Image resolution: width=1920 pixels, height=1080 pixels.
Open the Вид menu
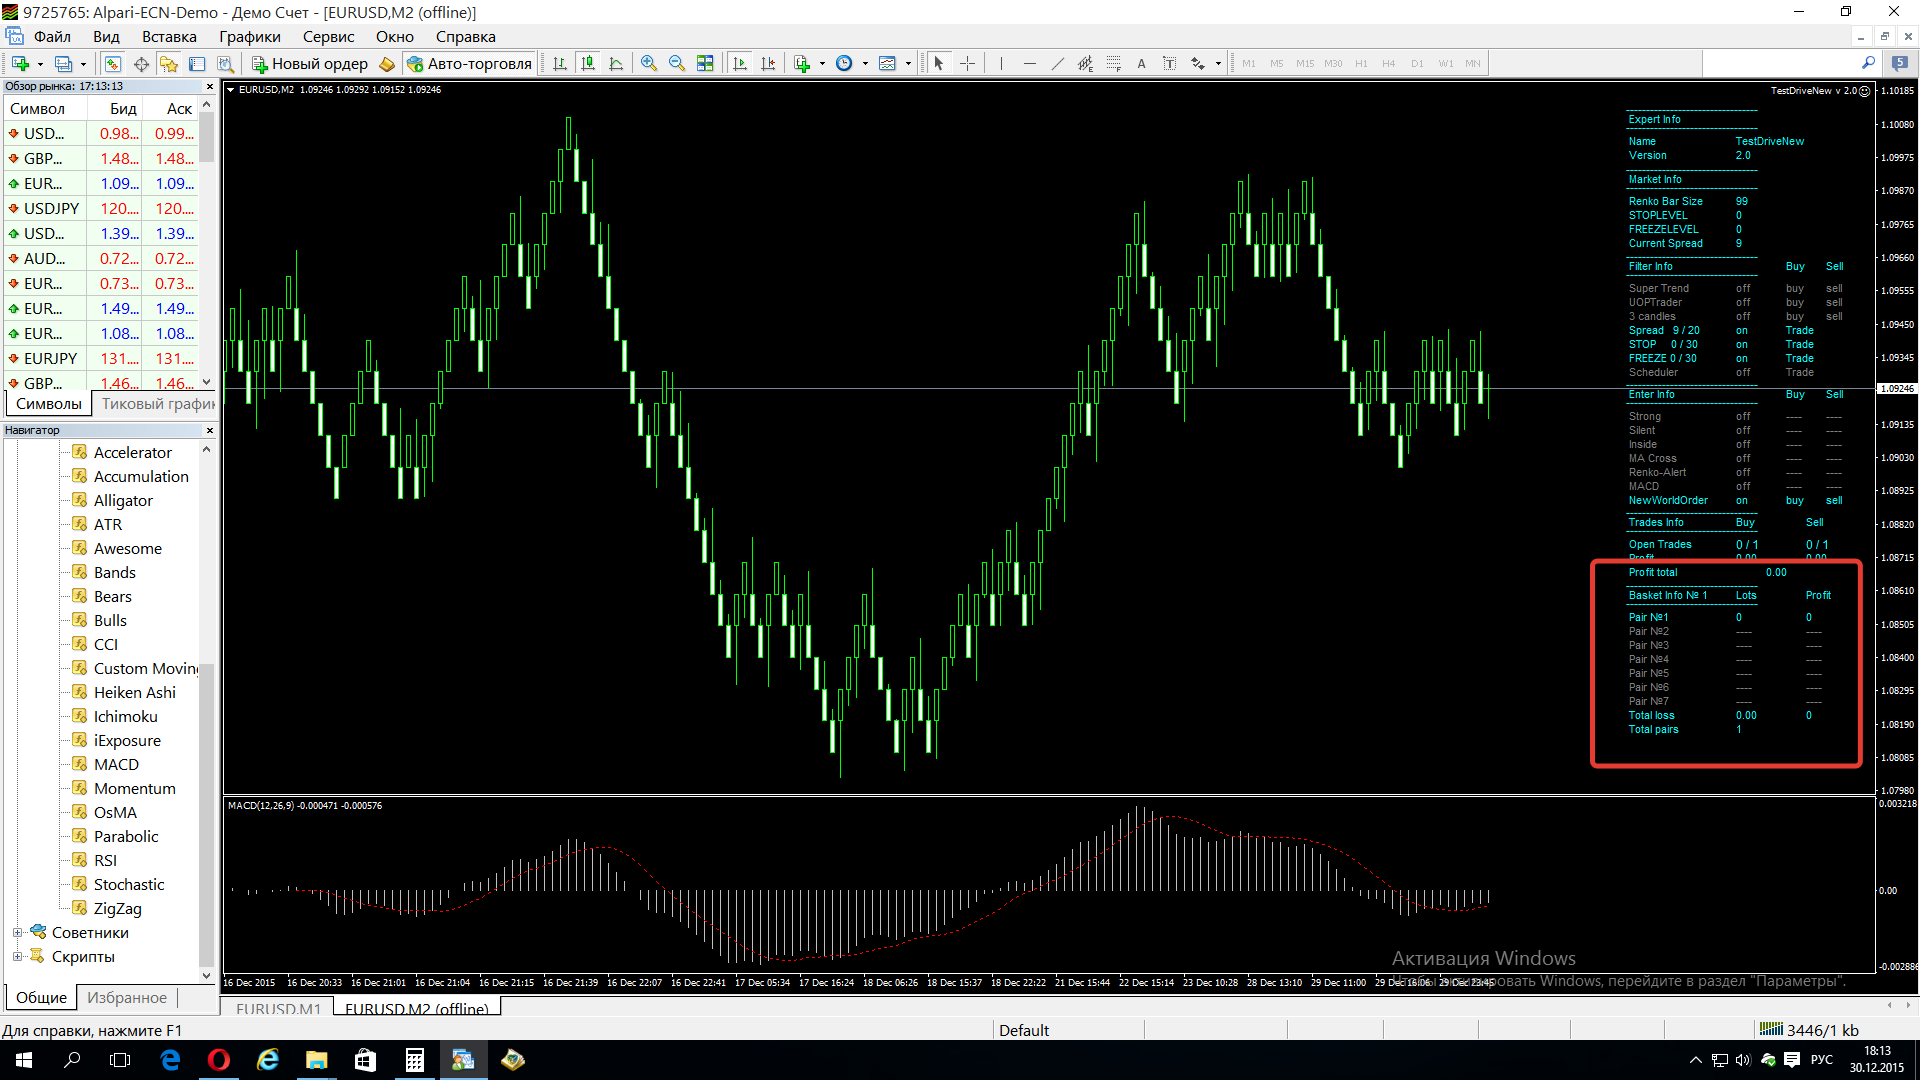(x=106, y=37)
